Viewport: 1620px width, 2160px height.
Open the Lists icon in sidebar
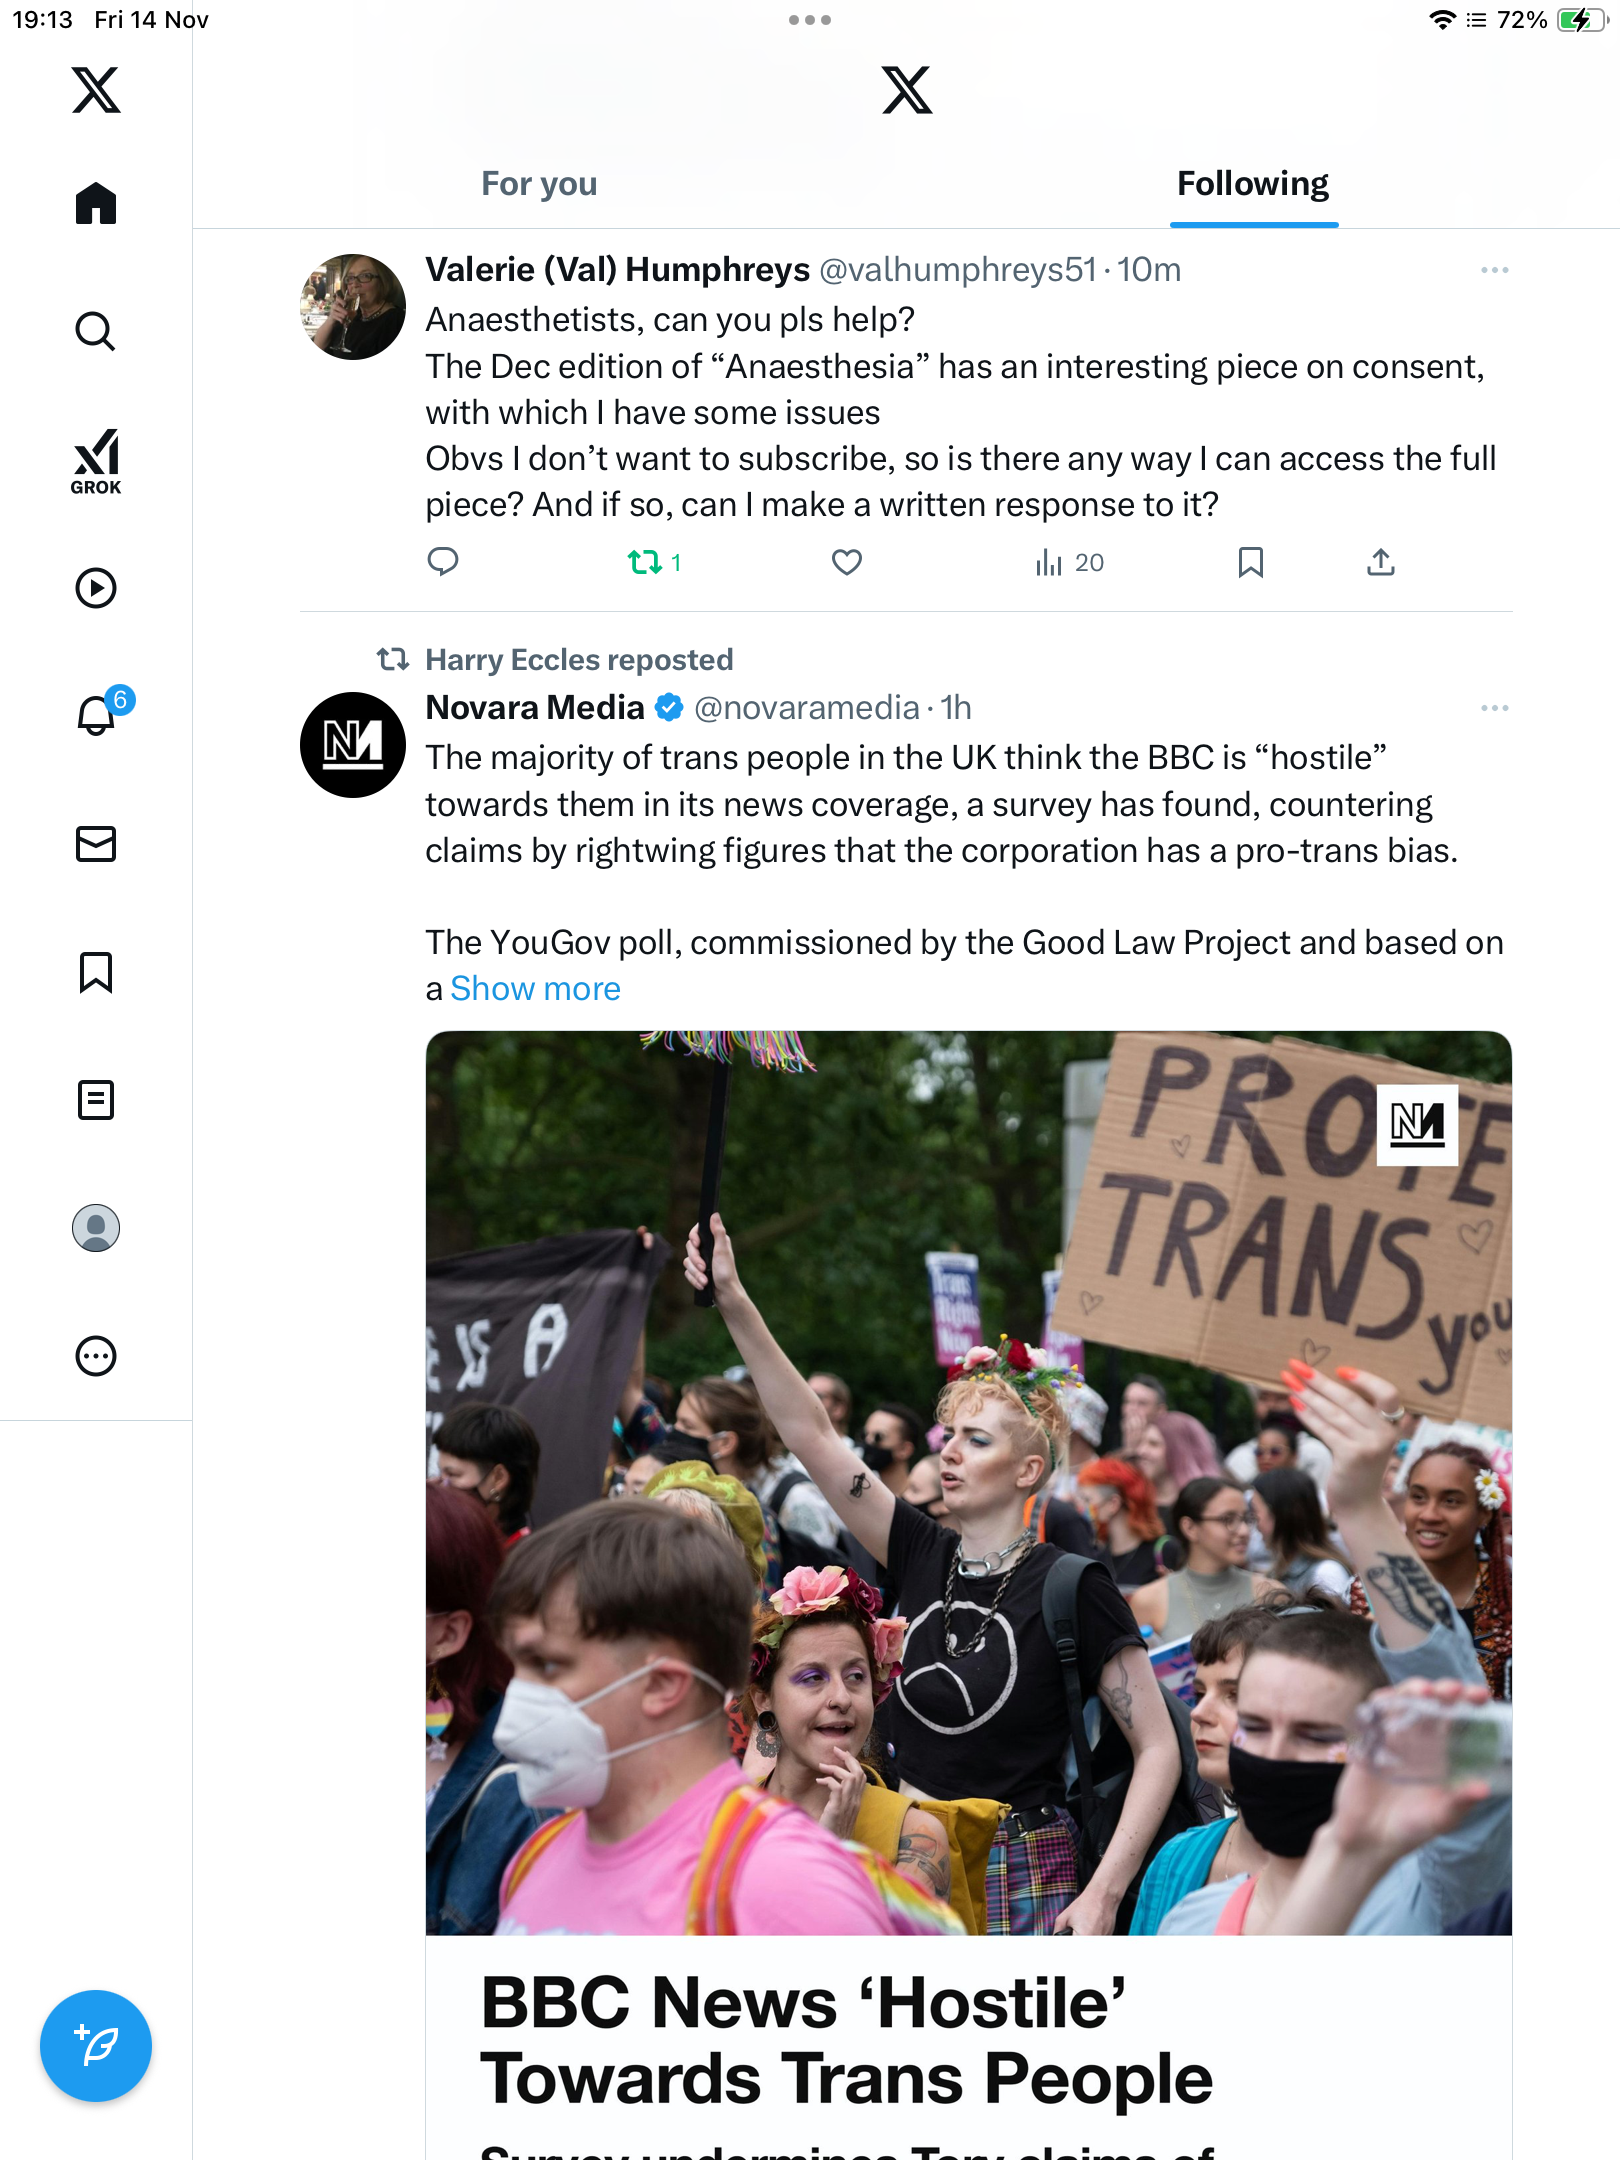point(96,1100)
